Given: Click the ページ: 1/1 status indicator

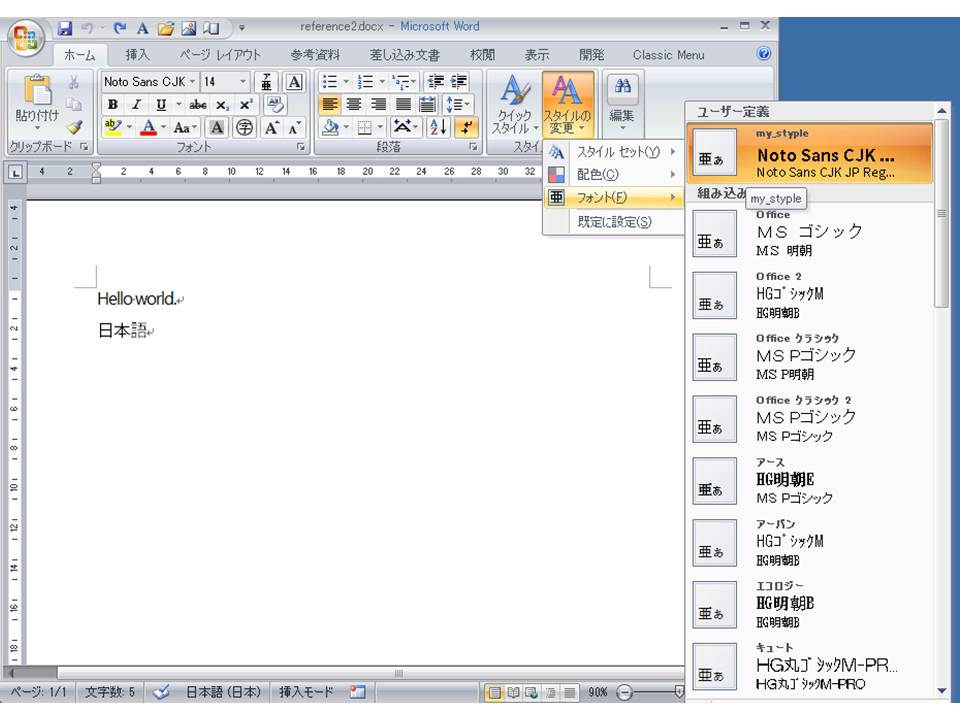Looking at the screenshot, I should 38,692.
